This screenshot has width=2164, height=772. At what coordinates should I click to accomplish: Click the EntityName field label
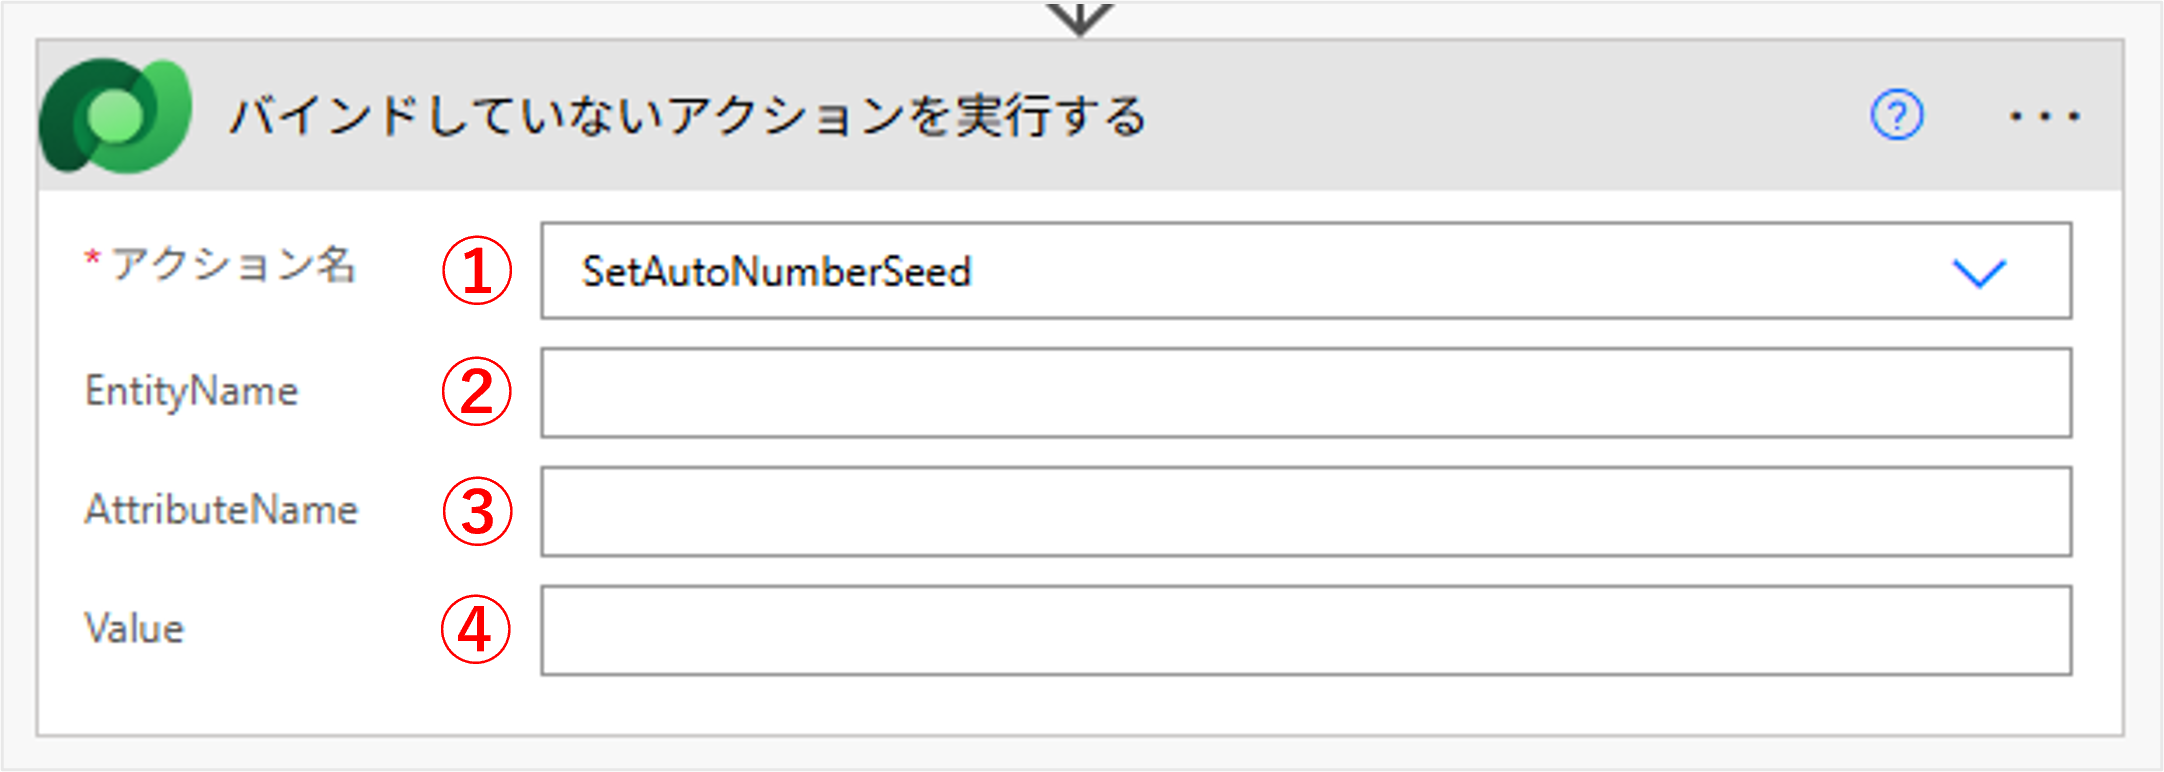pyautogui.click(x=191, y=391)
